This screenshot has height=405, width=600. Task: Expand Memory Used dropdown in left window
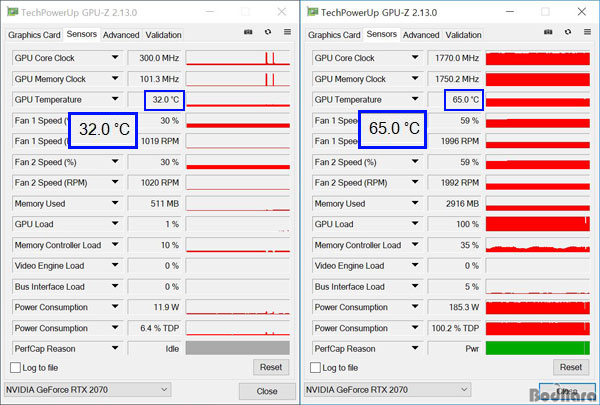pyautogui.click(x=115, y=203)
